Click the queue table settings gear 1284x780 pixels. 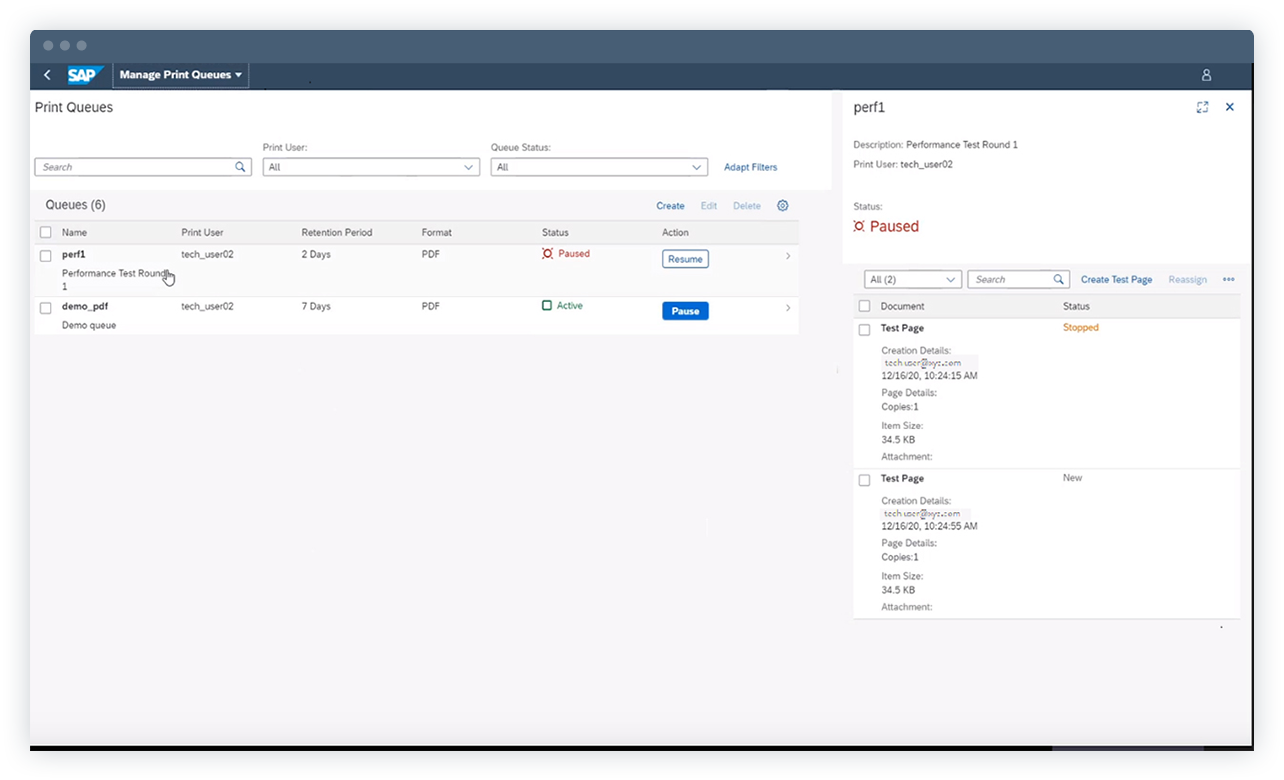click(x=783, y=206)
